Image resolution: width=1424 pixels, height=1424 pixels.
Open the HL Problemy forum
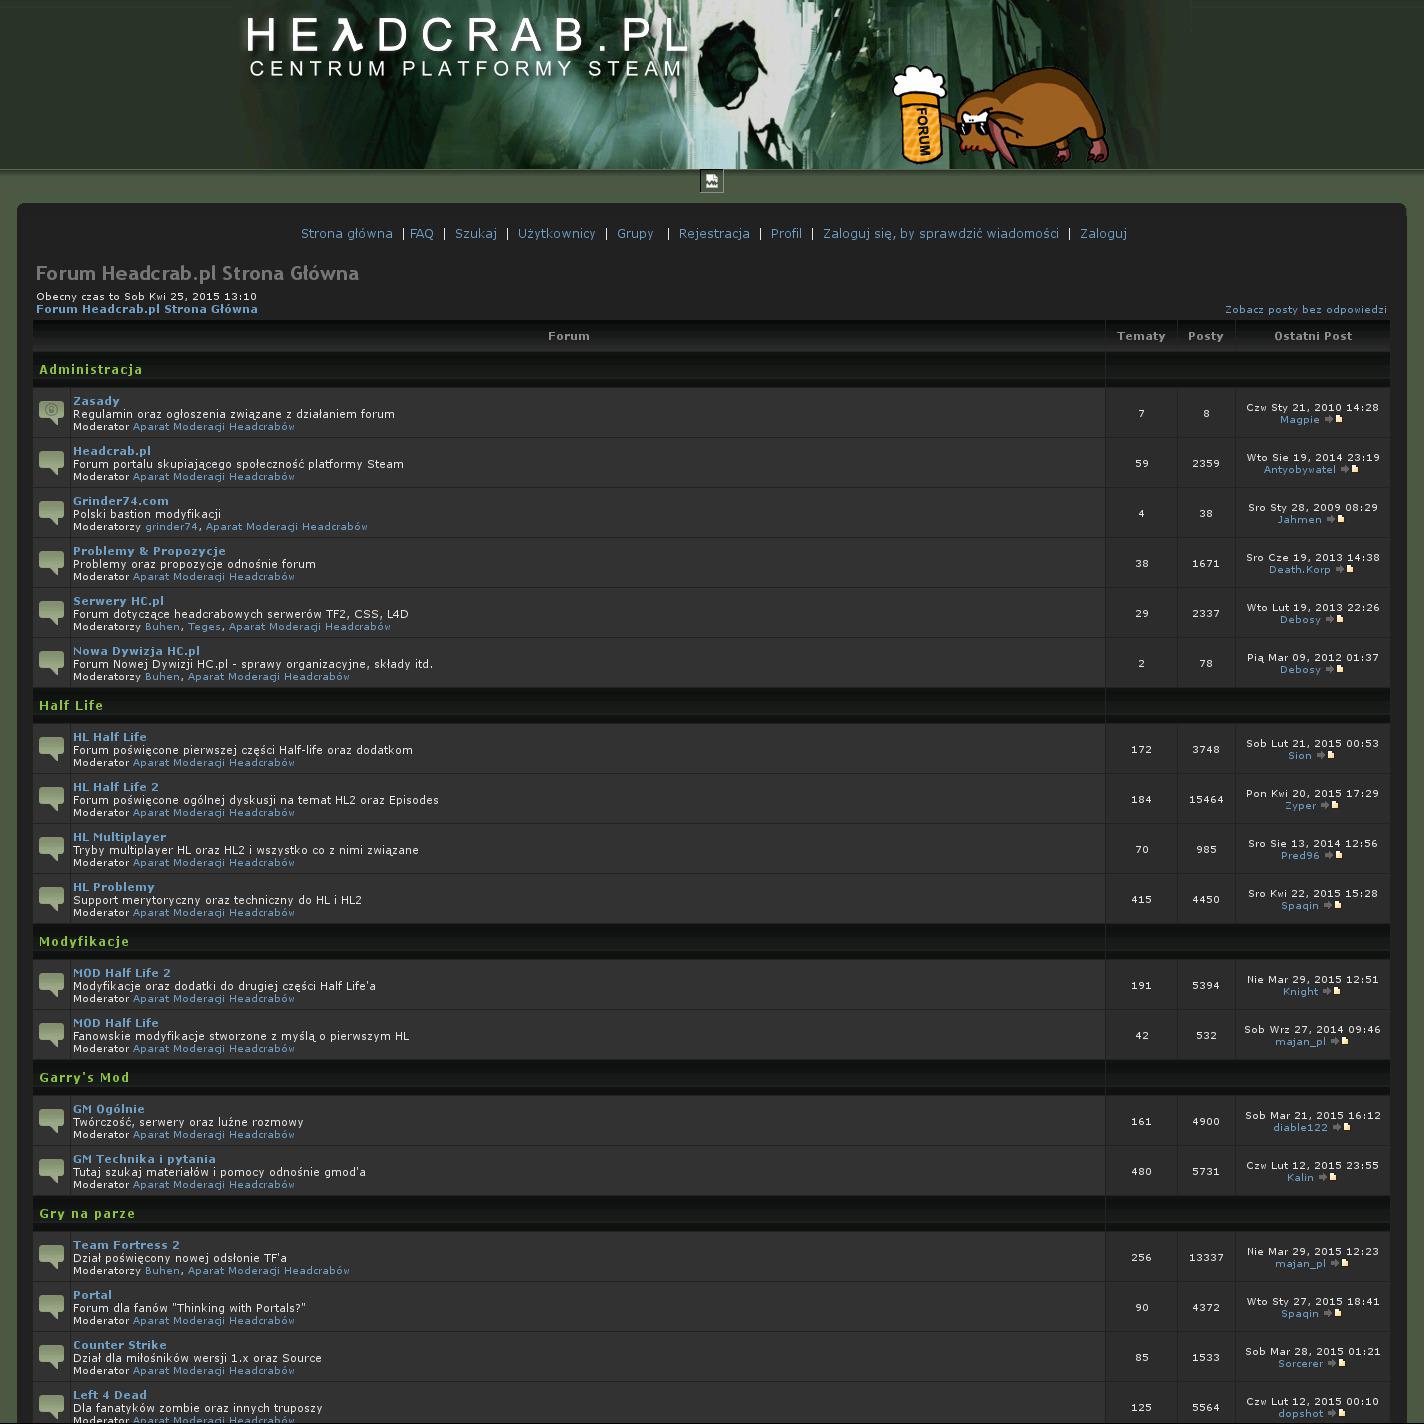click(x=114, y=887)
